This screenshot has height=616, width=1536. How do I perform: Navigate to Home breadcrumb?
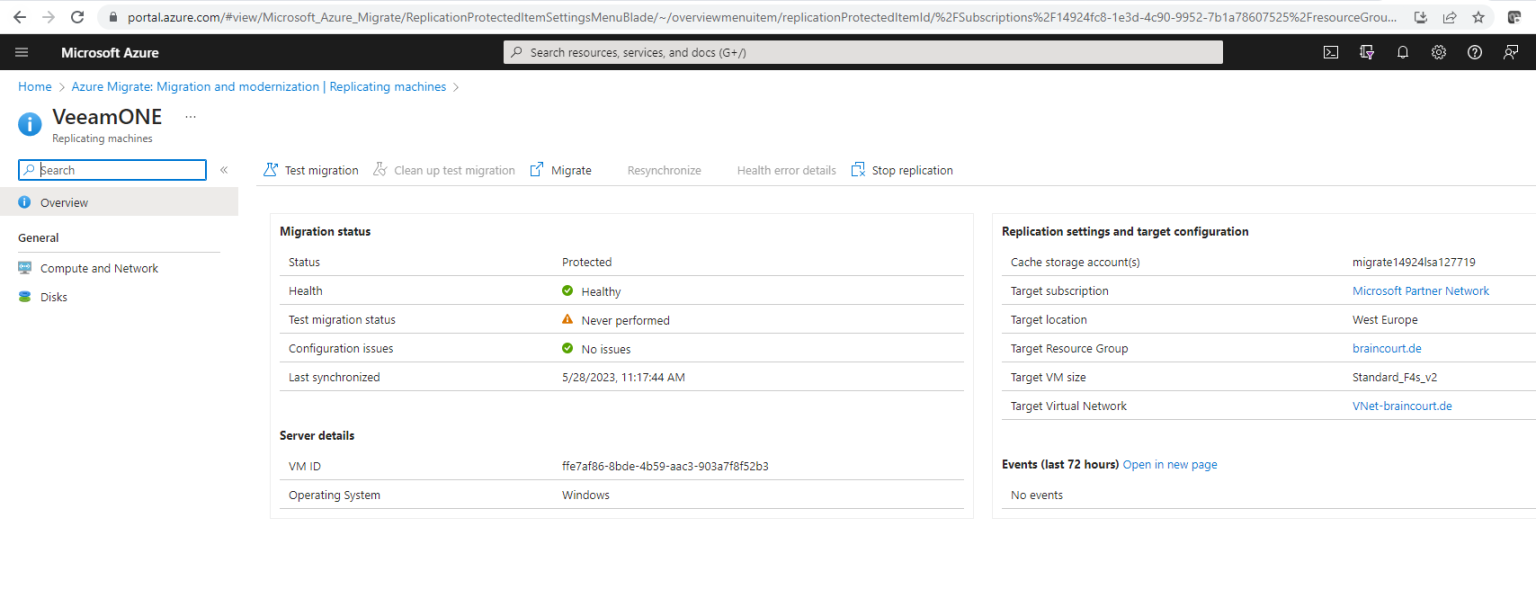tap(34, 86)
